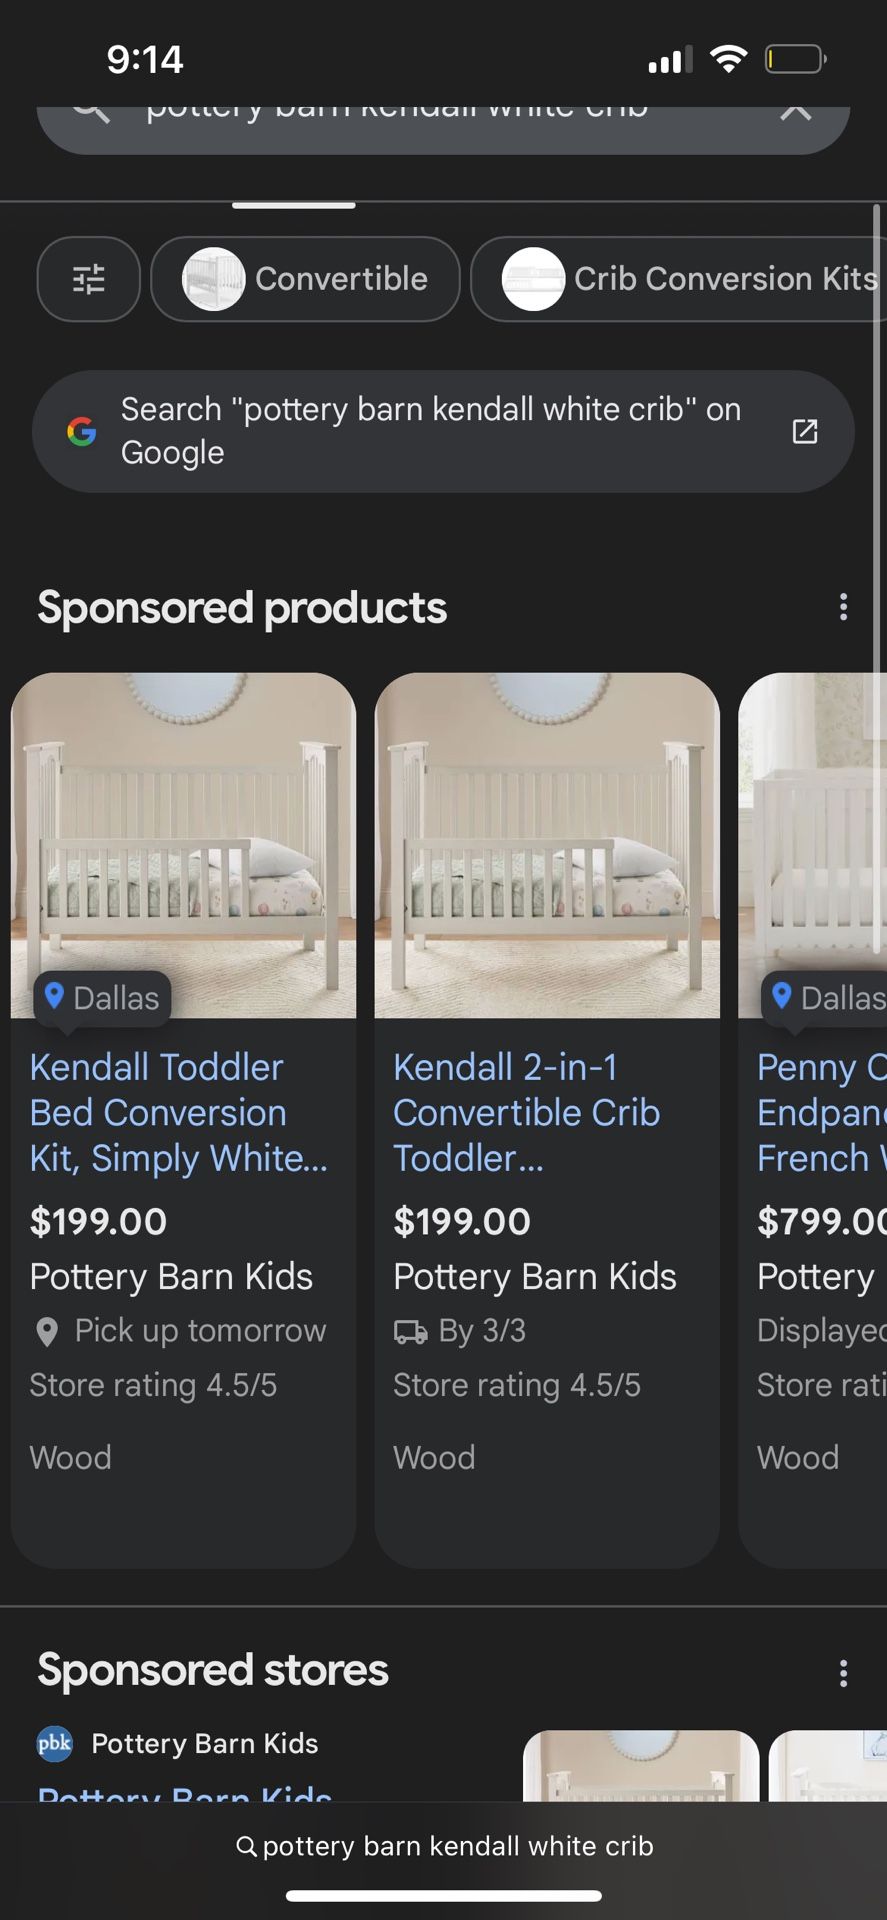
Task: Select the Convertible filter chip
Action: tap(305, 279)
